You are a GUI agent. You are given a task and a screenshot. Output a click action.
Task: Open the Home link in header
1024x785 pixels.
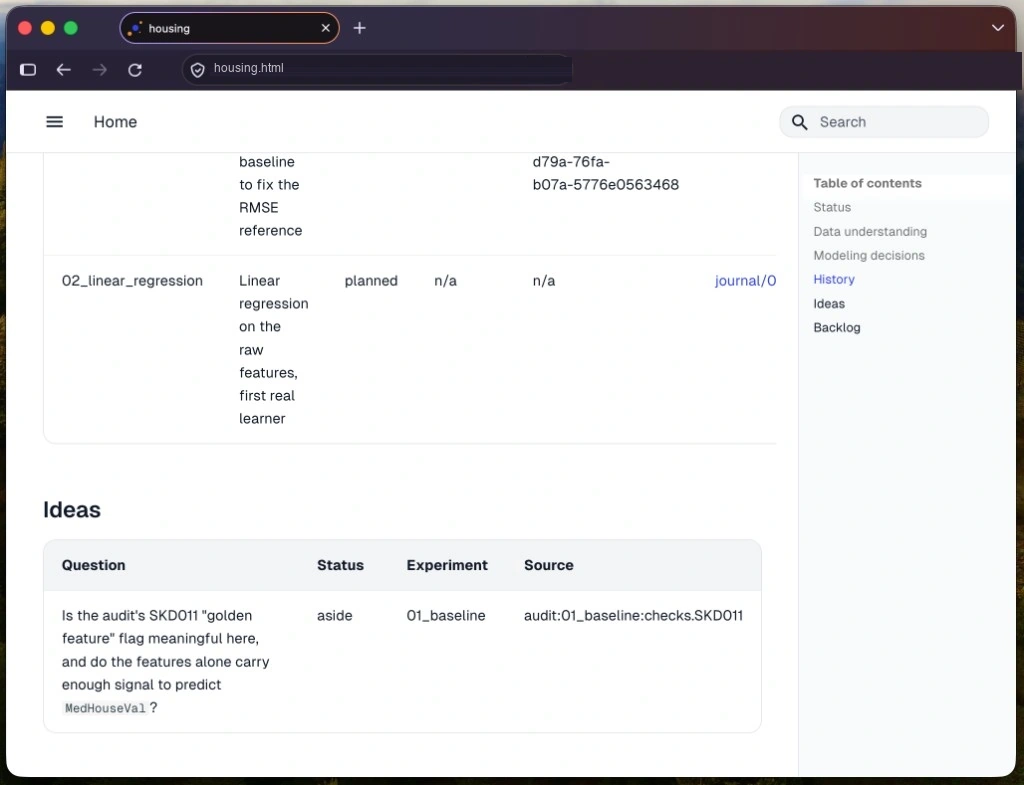(115, 122)
